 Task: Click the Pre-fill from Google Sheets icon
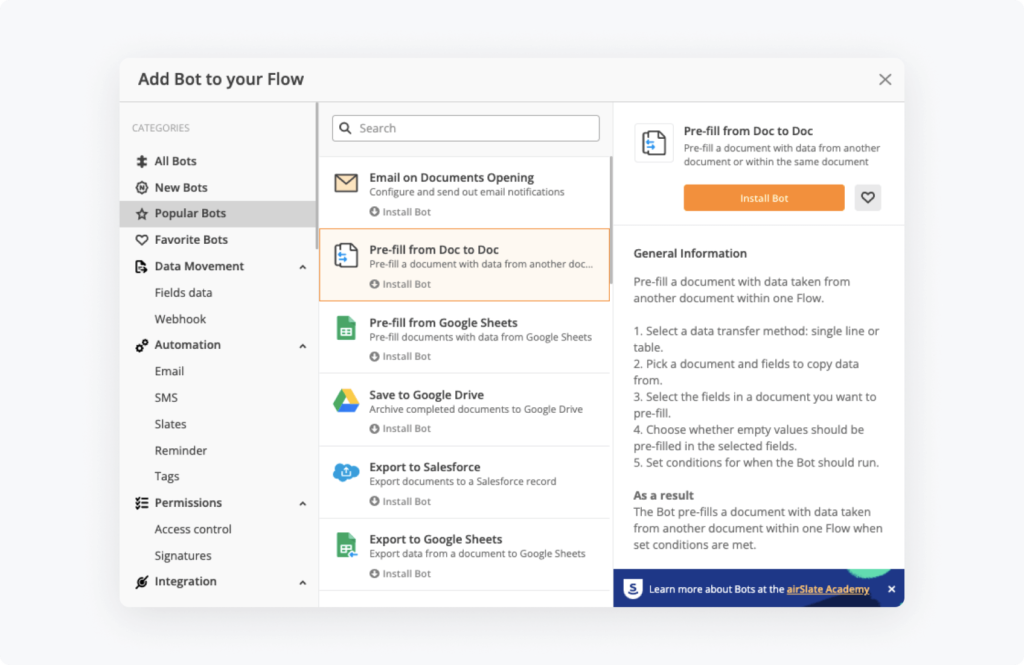(x=346, y=328)
